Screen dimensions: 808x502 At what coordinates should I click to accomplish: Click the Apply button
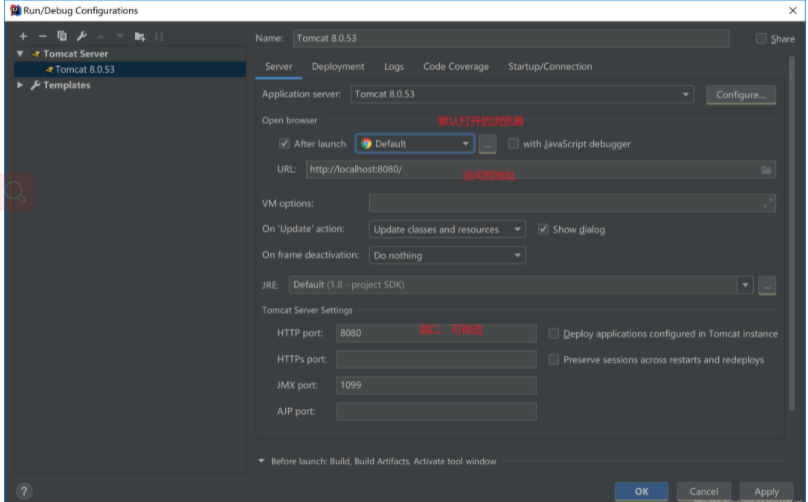[766, 491]
